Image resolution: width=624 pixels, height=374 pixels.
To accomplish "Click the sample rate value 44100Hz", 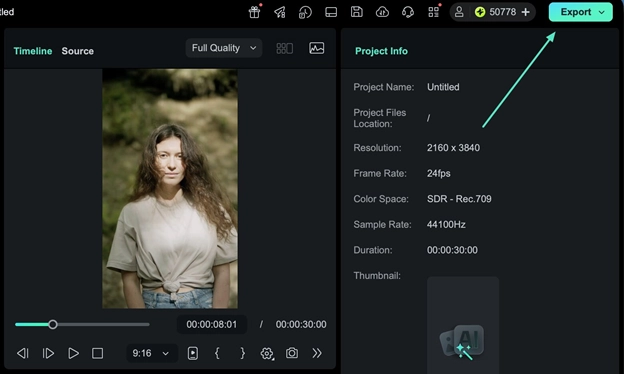I will (x=446, y=224).
